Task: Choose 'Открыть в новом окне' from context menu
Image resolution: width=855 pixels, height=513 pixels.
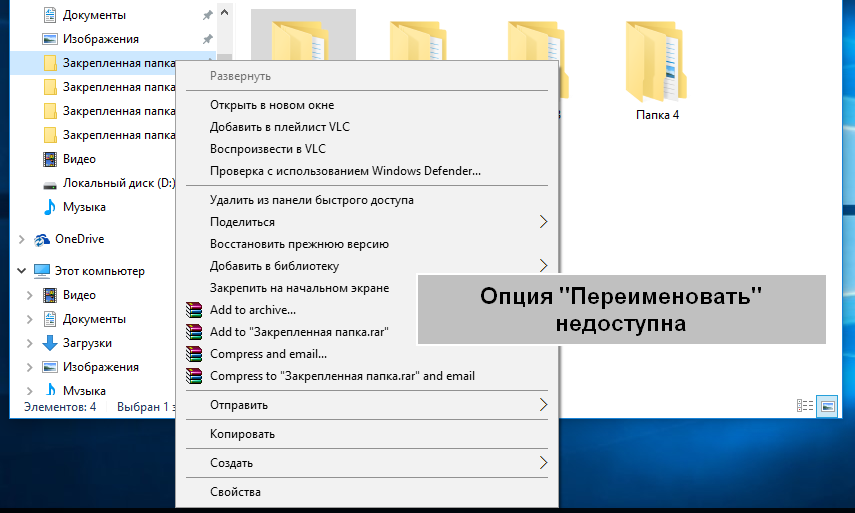Action: click(271, 105)
